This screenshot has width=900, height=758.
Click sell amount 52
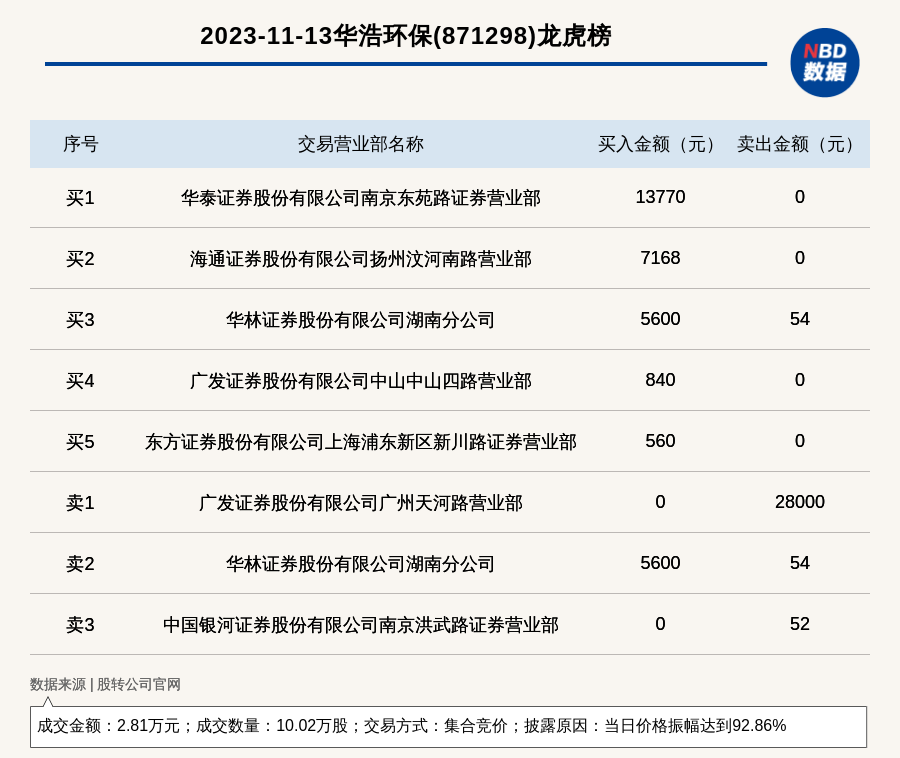pos(800,623)
